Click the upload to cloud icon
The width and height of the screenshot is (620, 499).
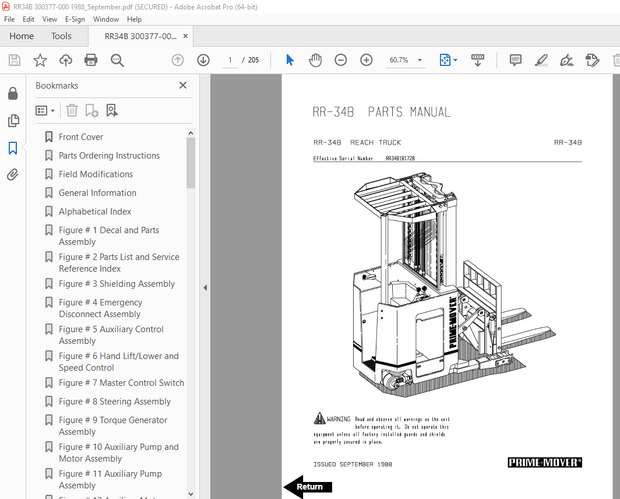tap(66, 60)
